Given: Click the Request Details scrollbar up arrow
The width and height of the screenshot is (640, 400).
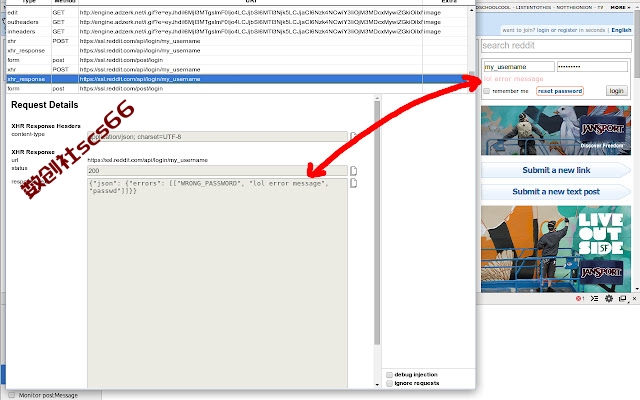Looking at the screenshot, I should [x=377, y=98].
